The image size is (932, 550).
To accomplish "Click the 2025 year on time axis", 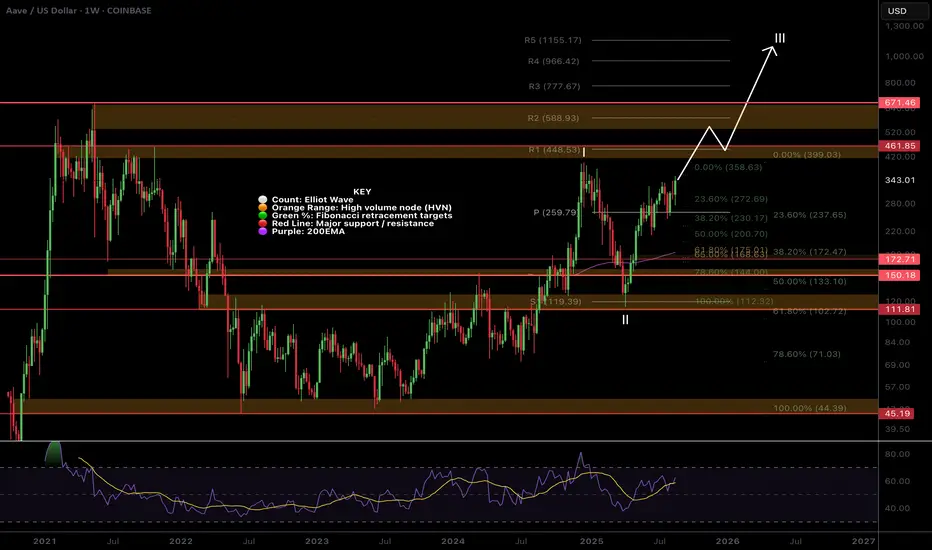I will click(591, 541).
